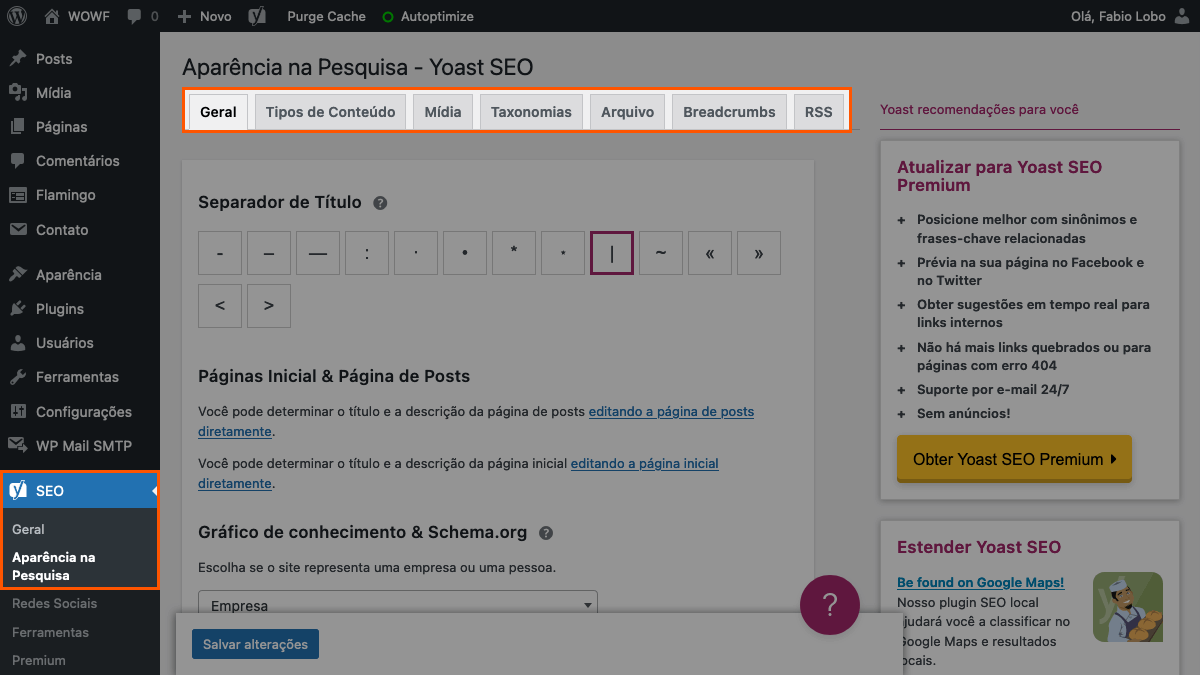This screenshot has height=675, width=1200.
Task: Open the WOWF site home icon
Action: tap(52, 16)
